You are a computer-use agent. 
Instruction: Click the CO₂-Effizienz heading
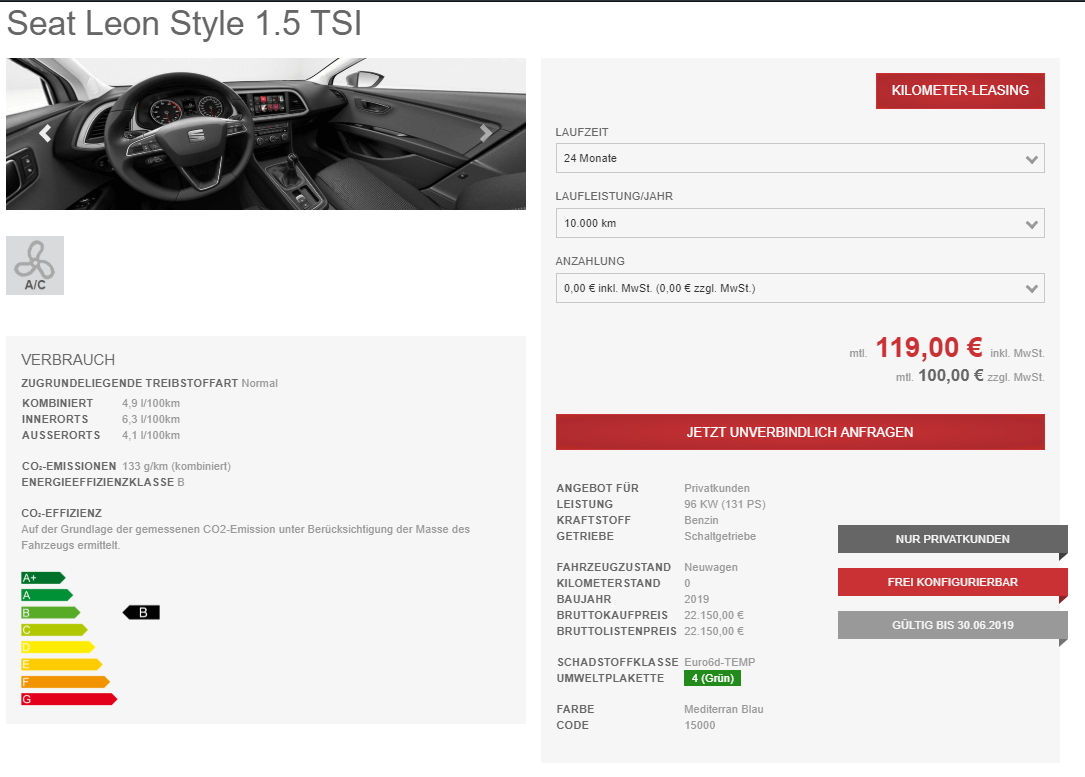tap(62, 513)
